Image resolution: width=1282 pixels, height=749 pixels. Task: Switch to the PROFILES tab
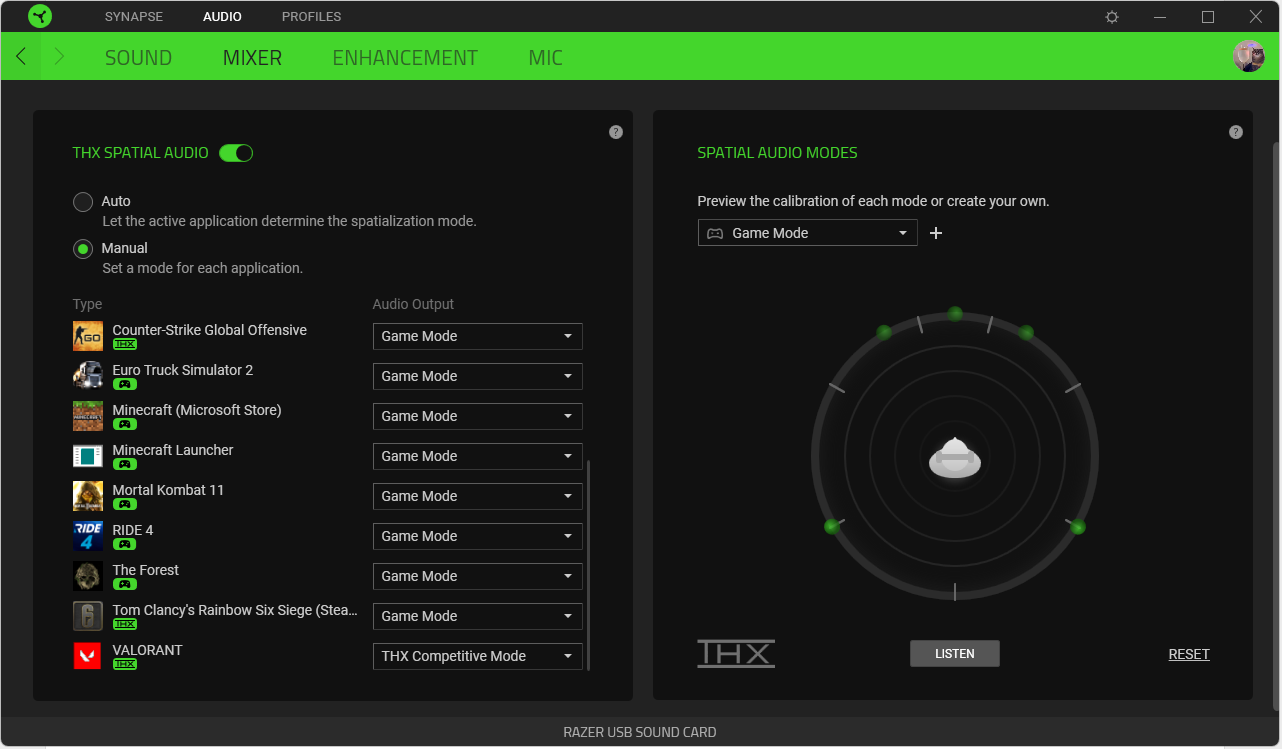pyautogui.click(x=312, y=17)
